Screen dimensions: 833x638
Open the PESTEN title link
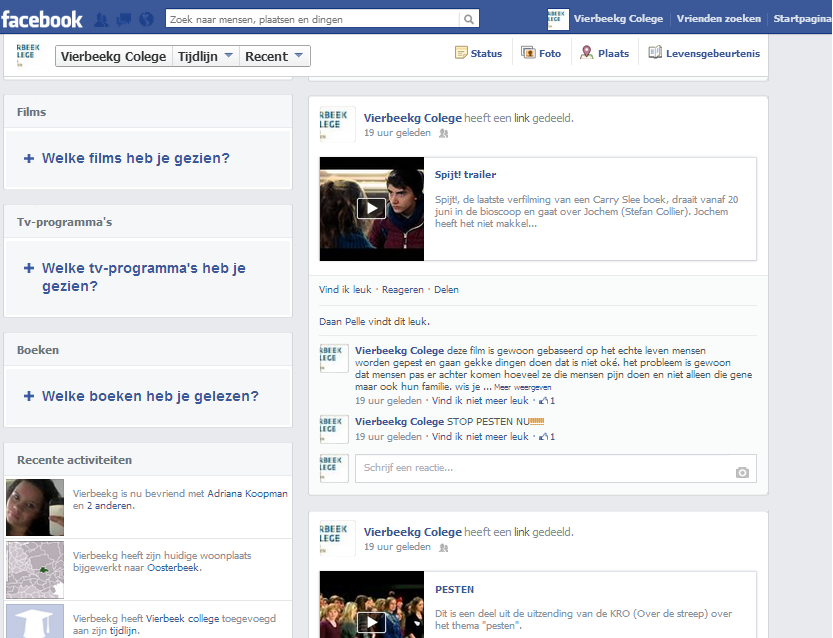454,590
